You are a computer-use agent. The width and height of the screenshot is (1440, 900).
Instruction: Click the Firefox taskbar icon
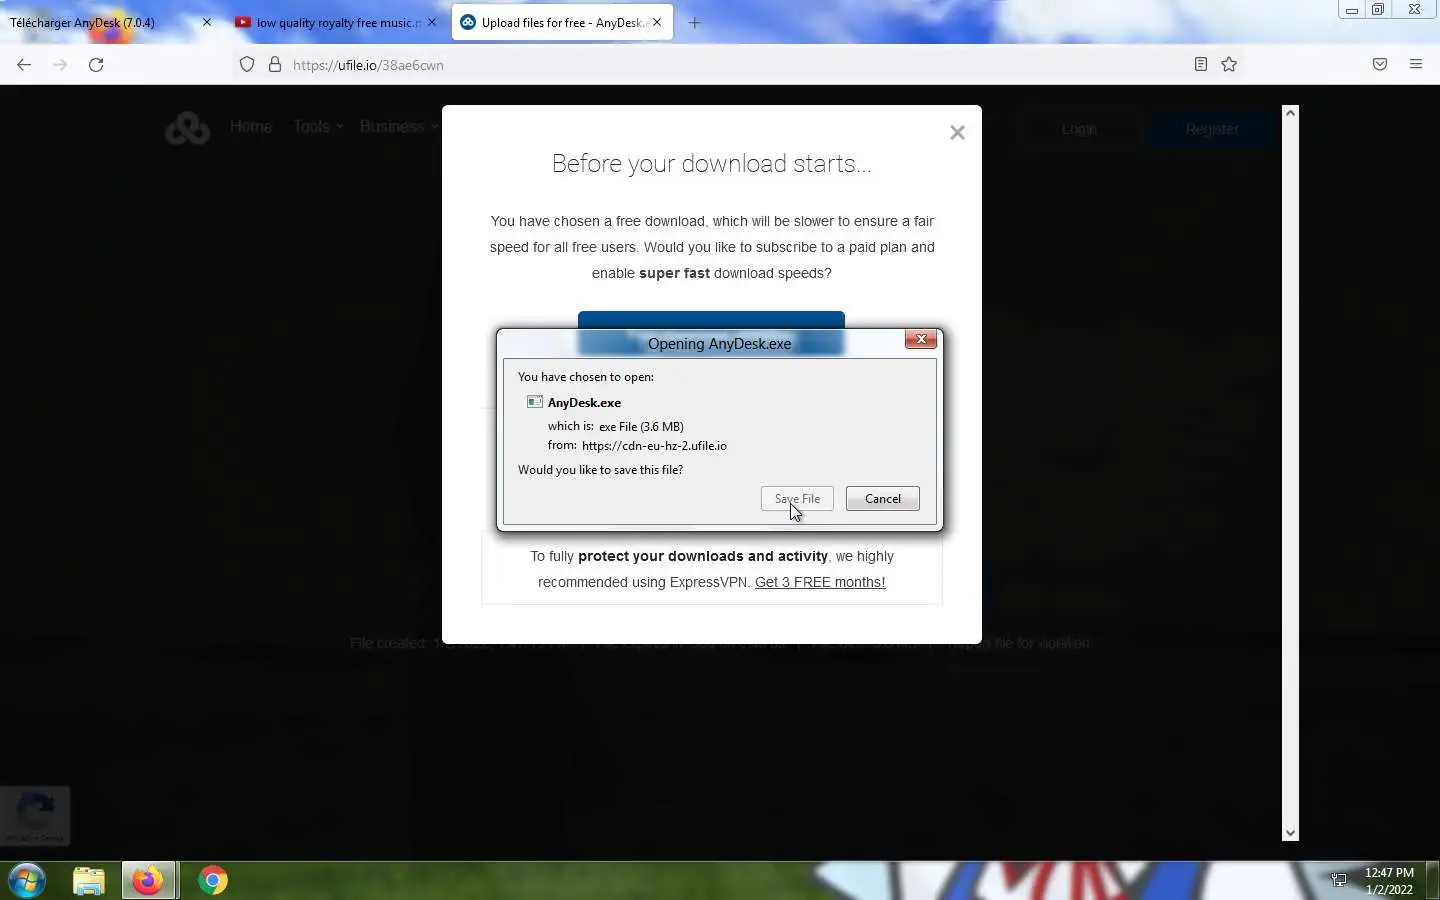[x=149, y=881]
